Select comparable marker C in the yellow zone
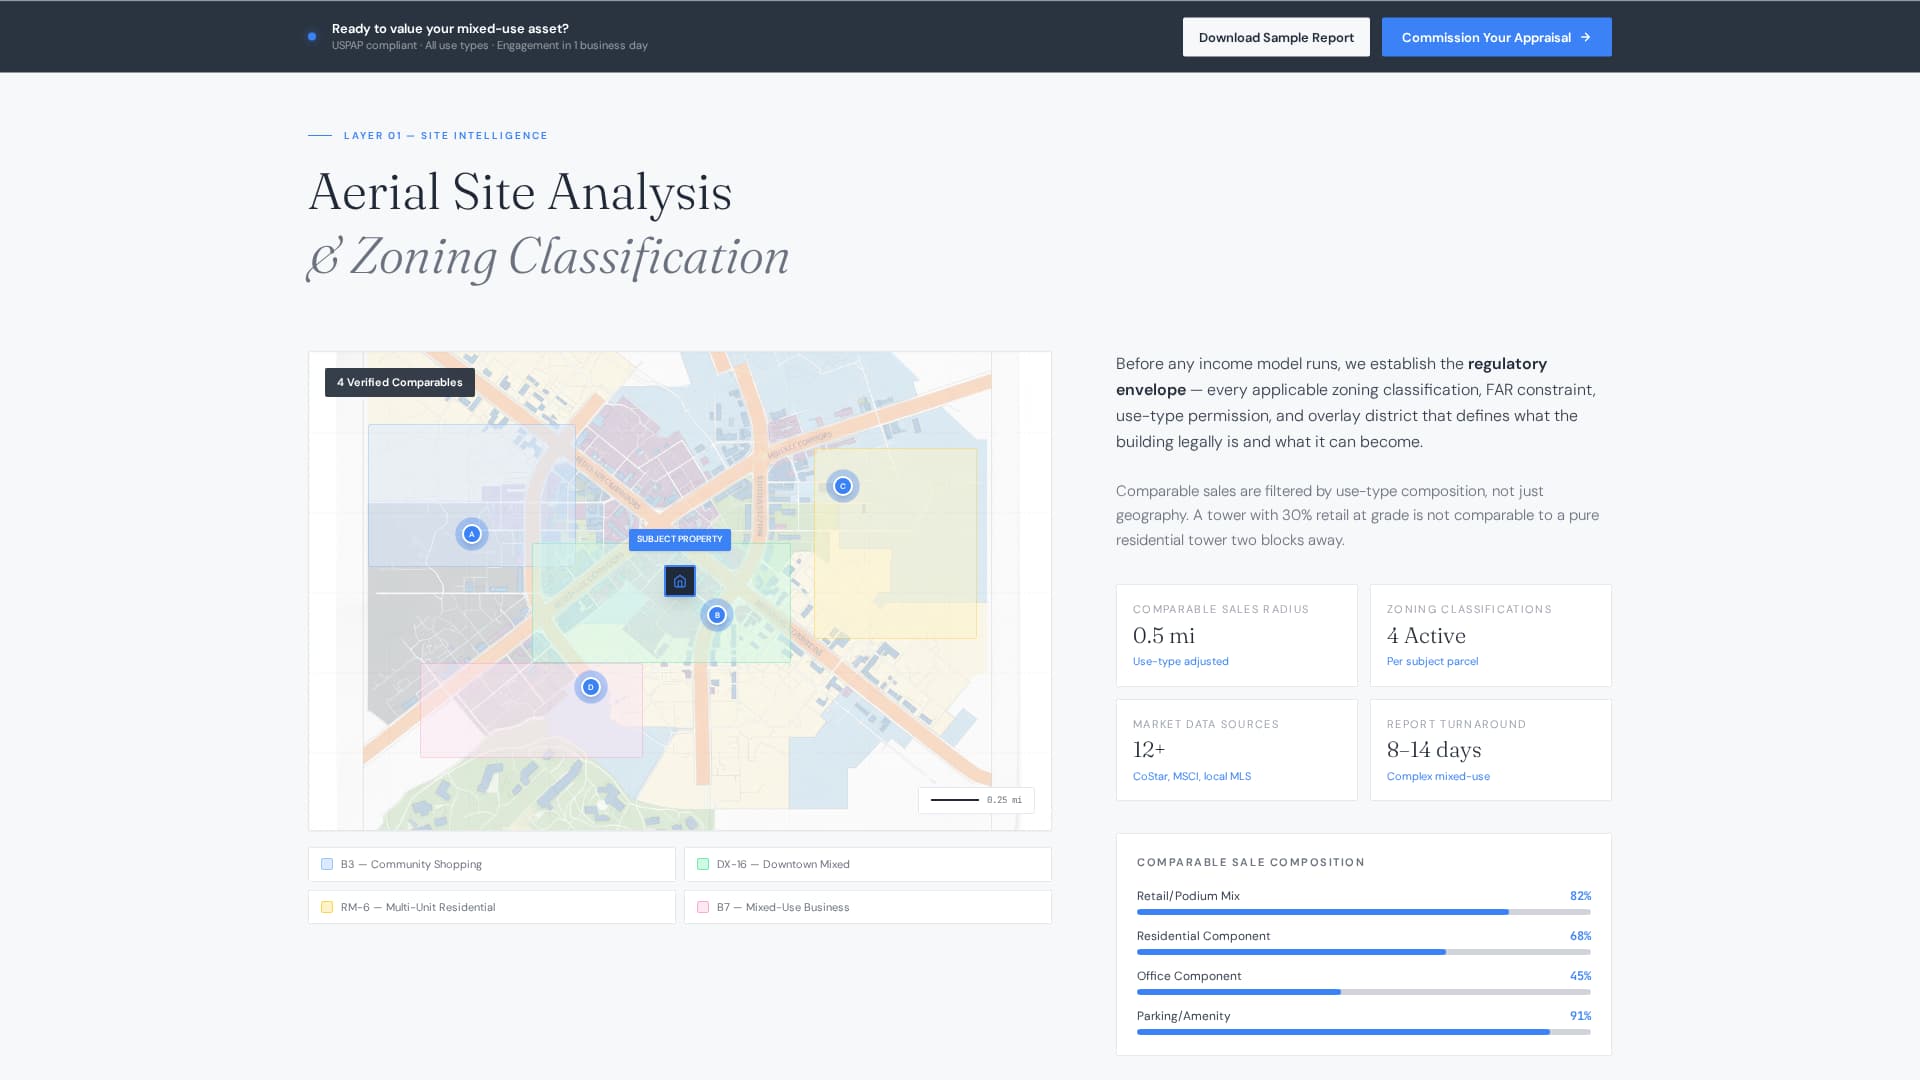 842,485
